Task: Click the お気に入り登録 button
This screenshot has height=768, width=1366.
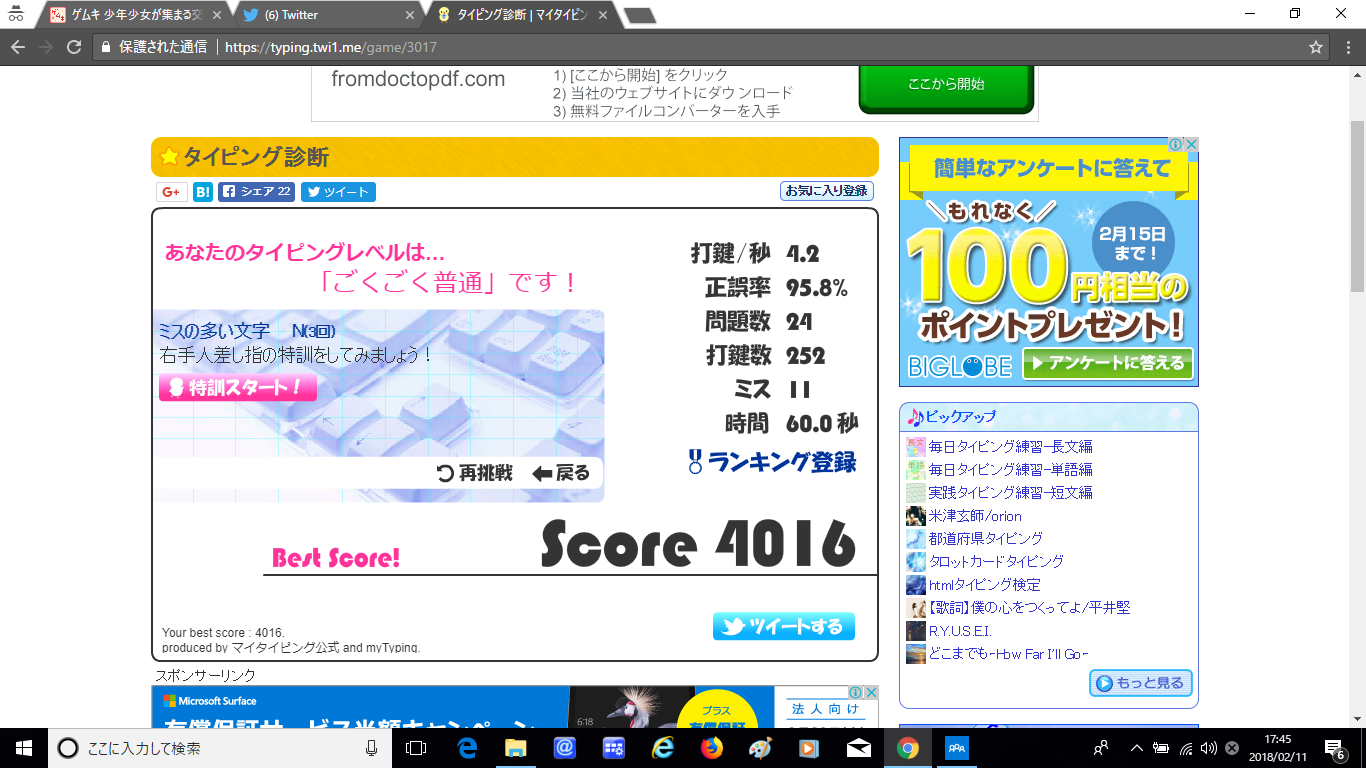Action: (826, 191)
